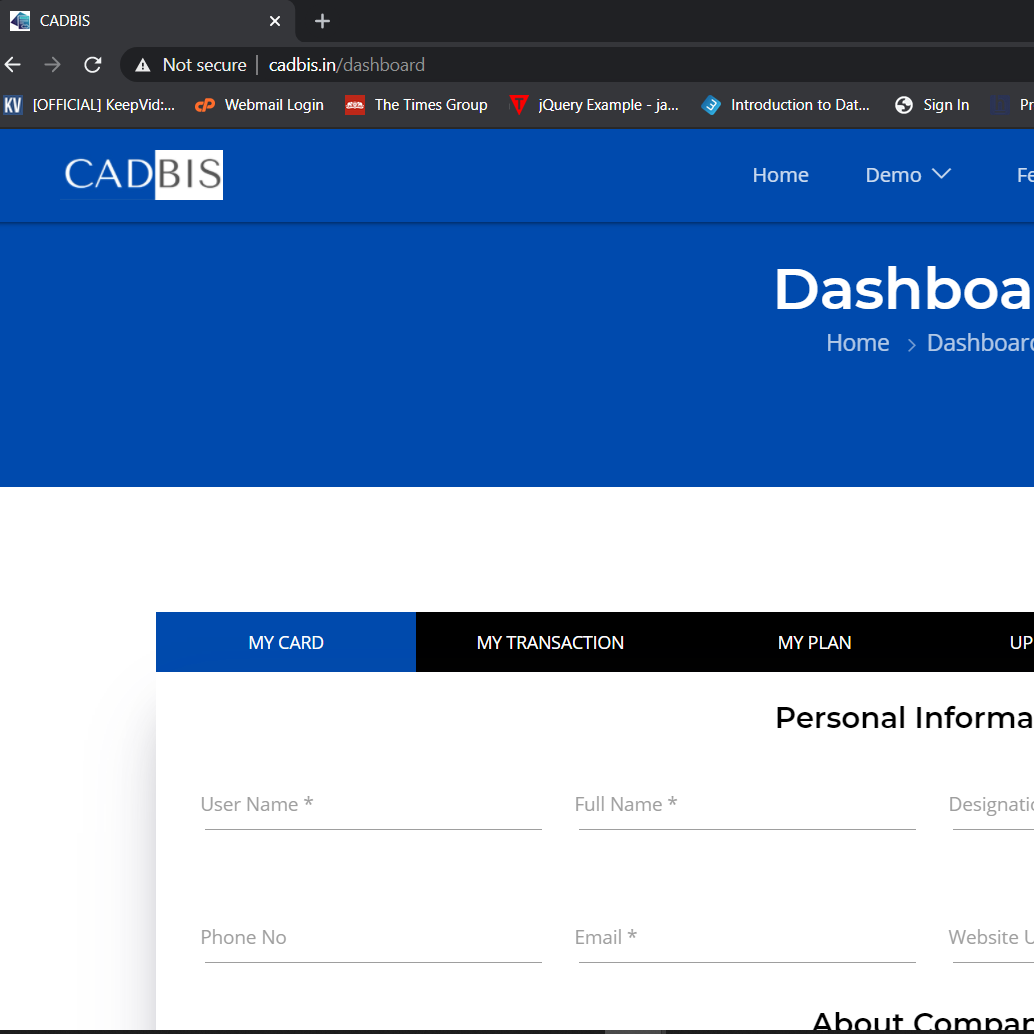The image size is (1034, 1034).
Task: Focus the User Name input field
Action: click(x=372, y=806)
